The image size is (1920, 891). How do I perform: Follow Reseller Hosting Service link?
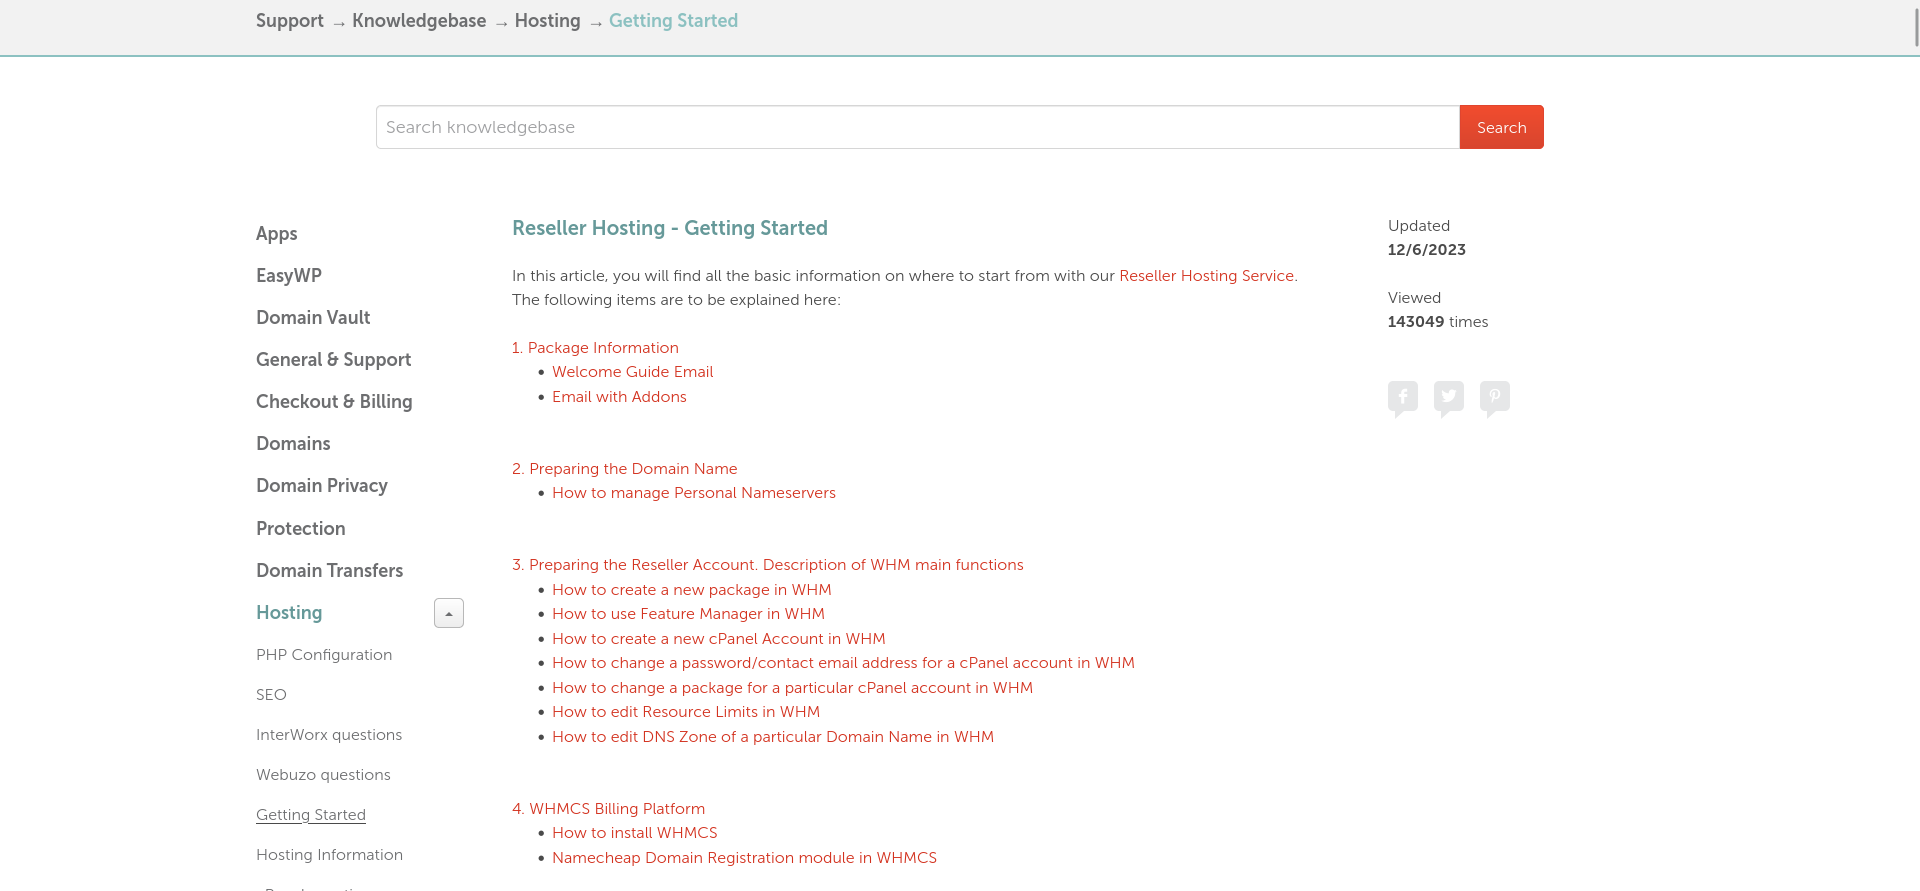pos(1208,276)
